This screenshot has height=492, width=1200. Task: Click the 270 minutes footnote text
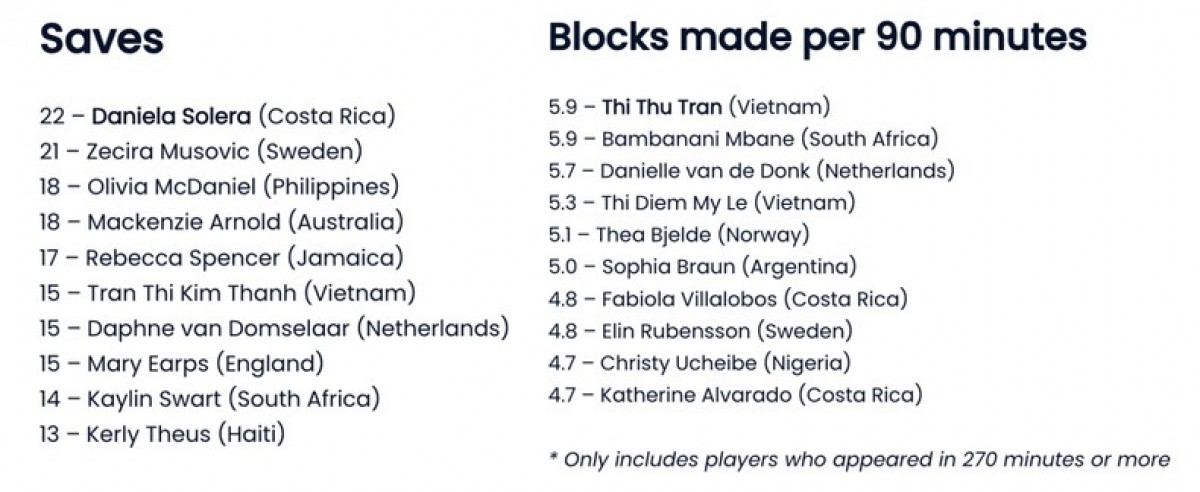click(x=858, y=459)
